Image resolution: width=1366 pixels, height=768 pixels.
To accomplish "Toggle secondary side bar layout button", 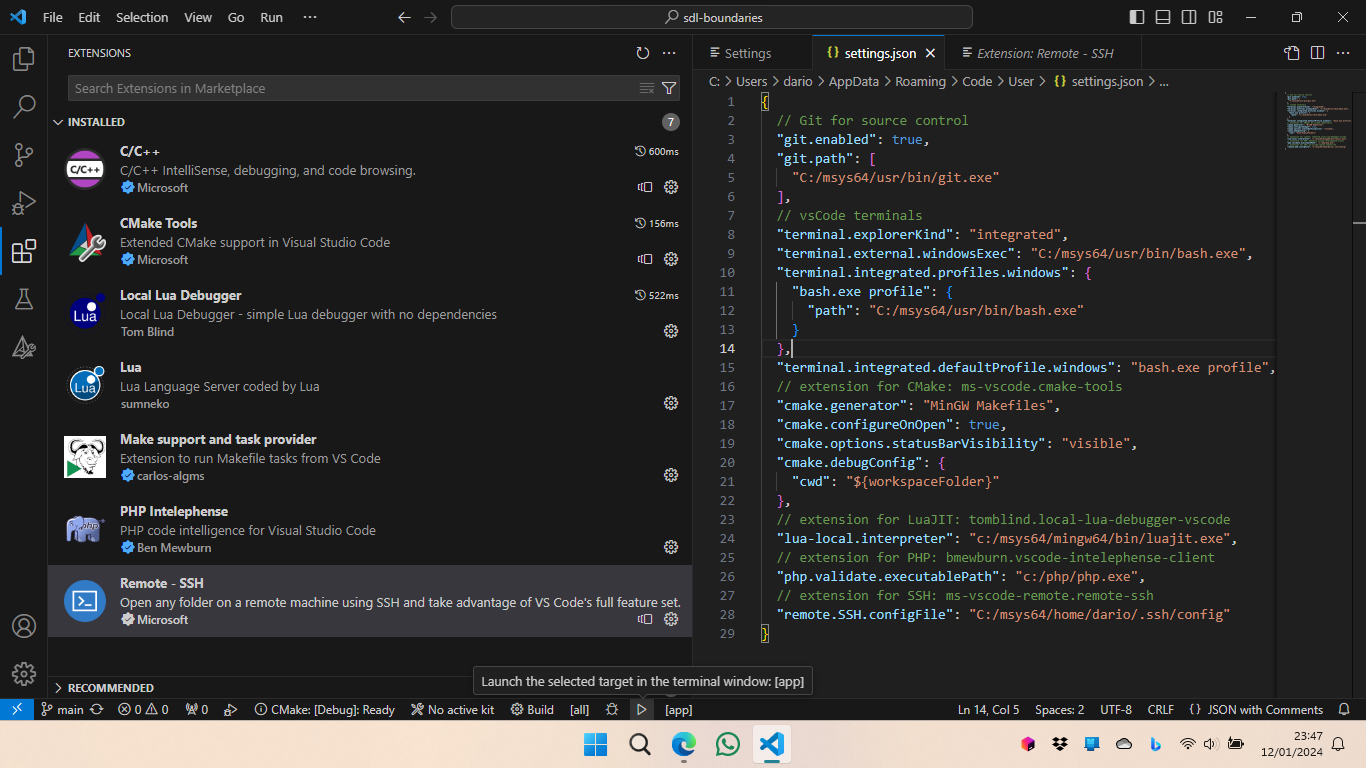I will [1189, 17].
